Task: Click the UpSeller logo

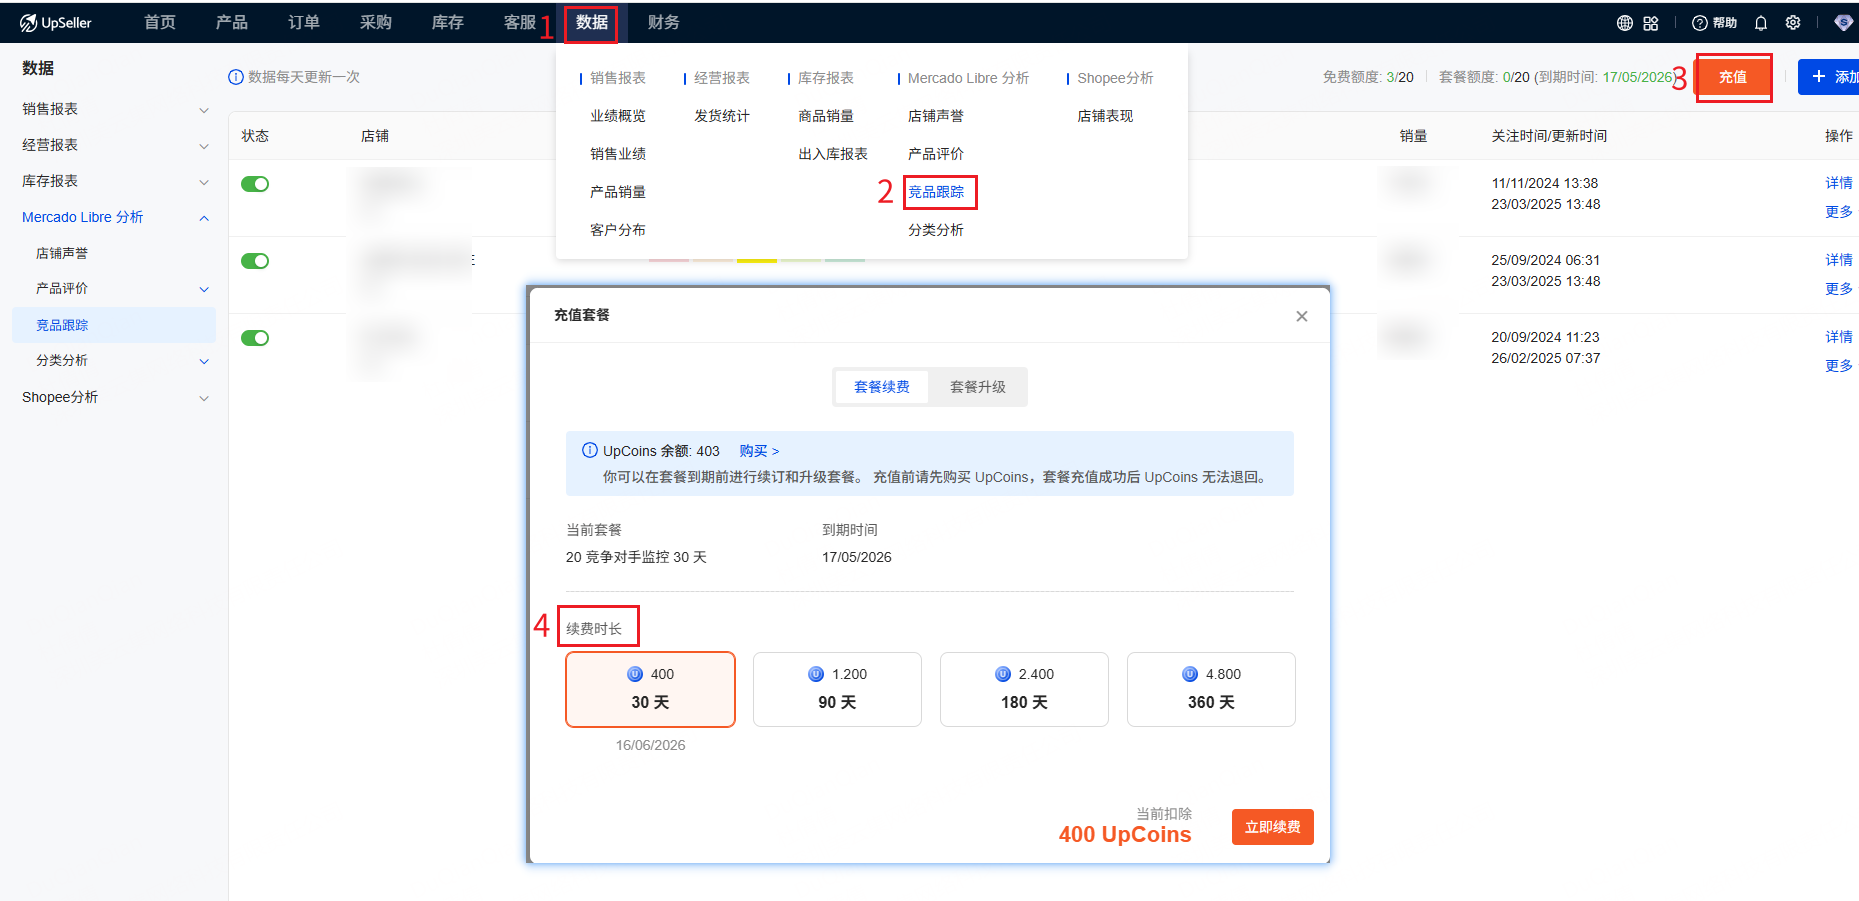Action: tap(56, 23)
